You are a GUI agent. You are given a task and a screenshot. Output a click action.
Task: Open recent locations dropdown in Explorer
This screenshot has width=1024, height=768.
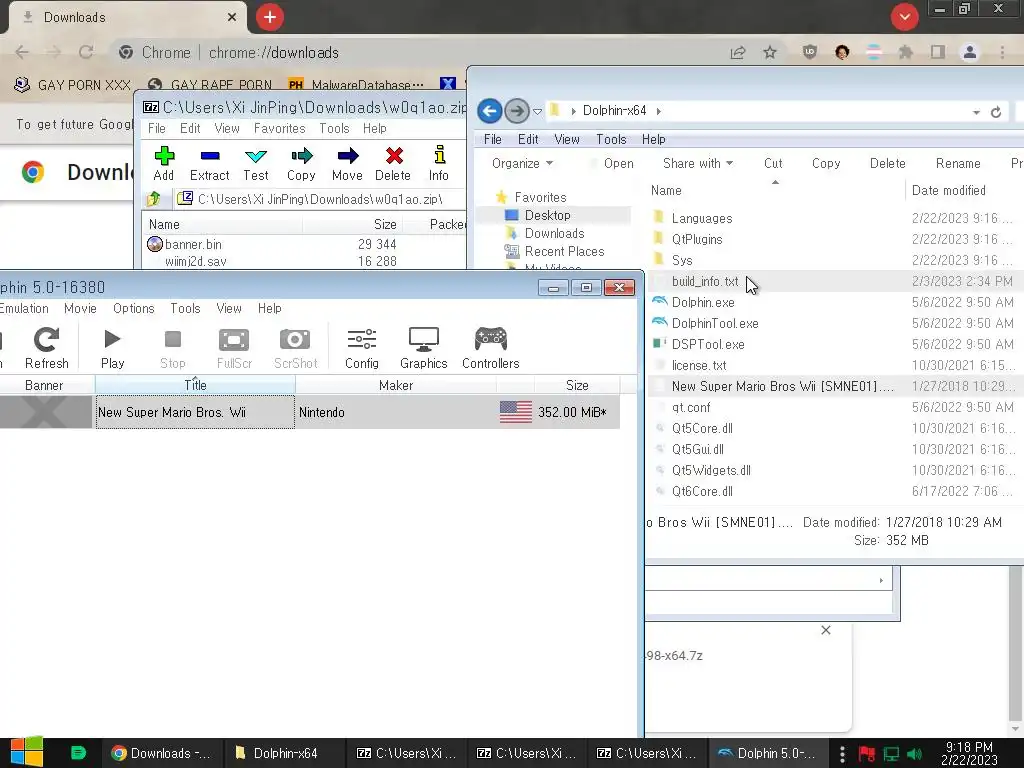(537, 112)
